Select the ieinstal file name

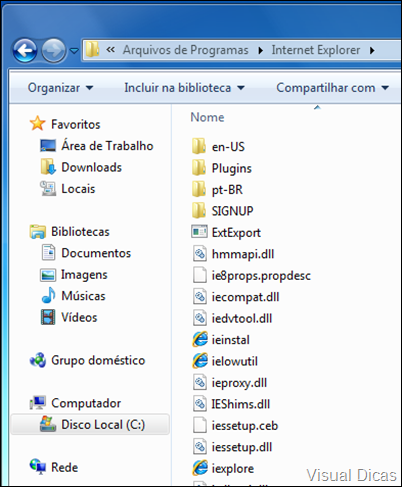point(231,340)
